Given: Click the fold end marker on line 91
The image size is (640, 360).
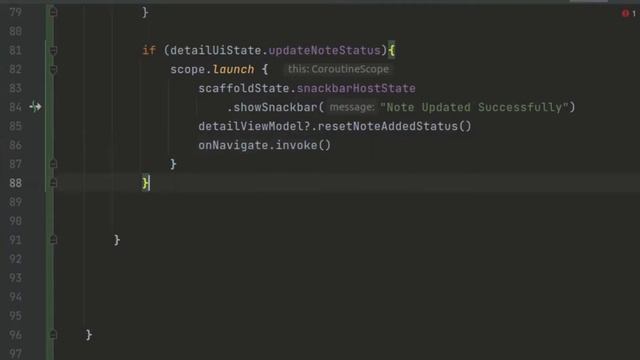Looking at the screenshot, I should 53,240.
